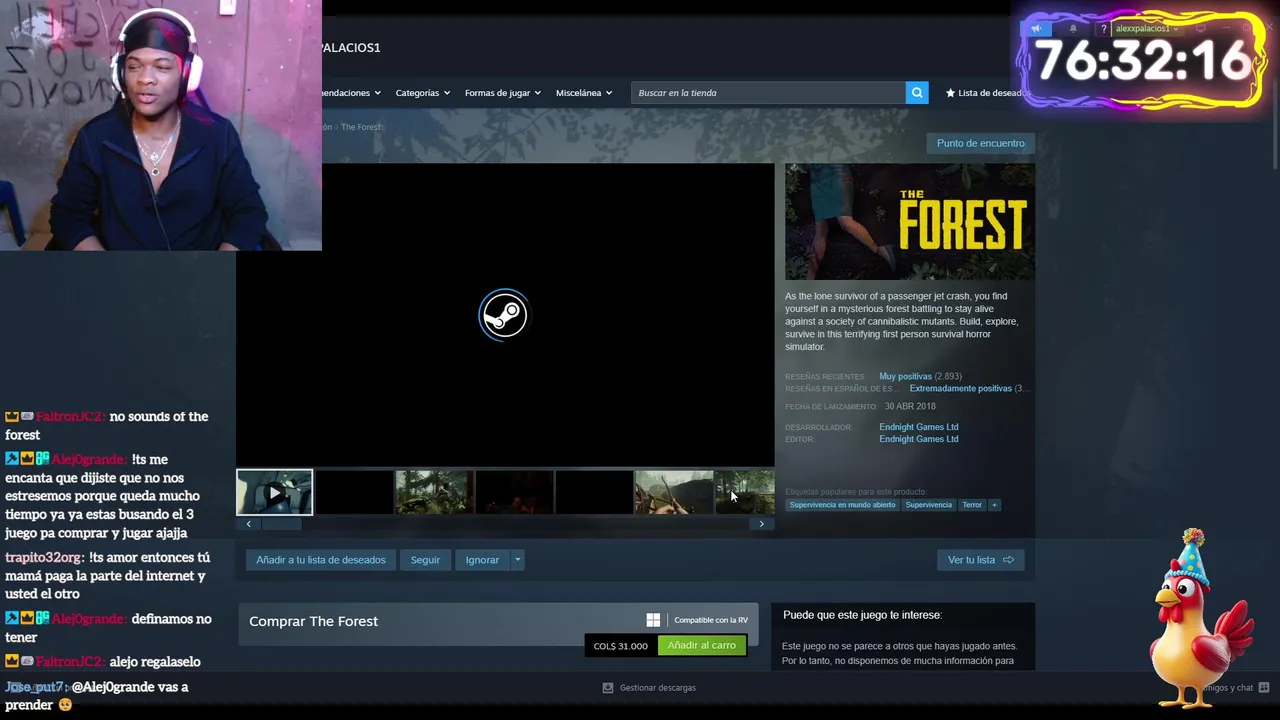Click the loading video player area

pos(505,315)
